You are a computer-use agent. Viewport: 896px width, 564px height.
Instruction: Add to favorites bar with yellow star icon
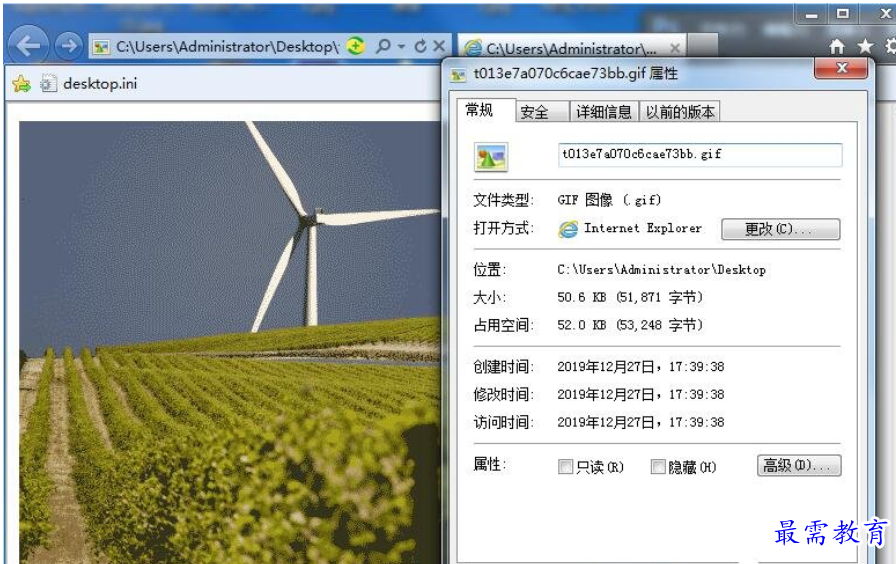pos(21,83)
